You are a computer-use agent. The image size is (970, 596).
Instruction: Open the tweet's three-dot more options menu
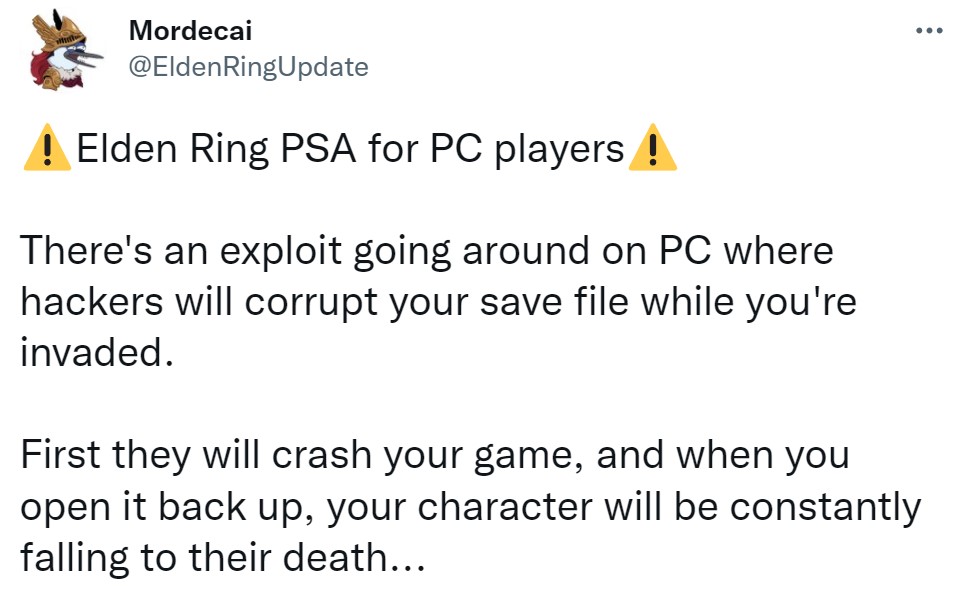[929, 31]
